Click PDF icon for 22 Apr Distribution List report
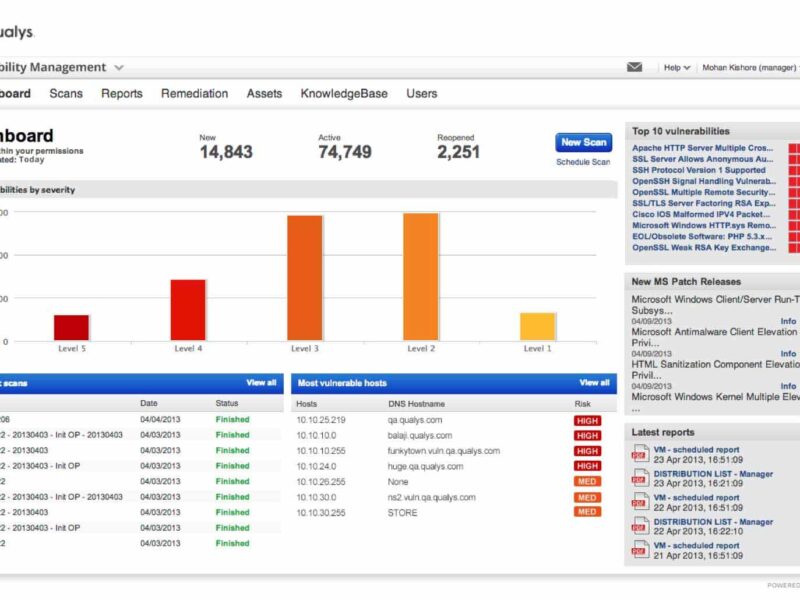The image size is (800, 600). [x=640, y=526]
